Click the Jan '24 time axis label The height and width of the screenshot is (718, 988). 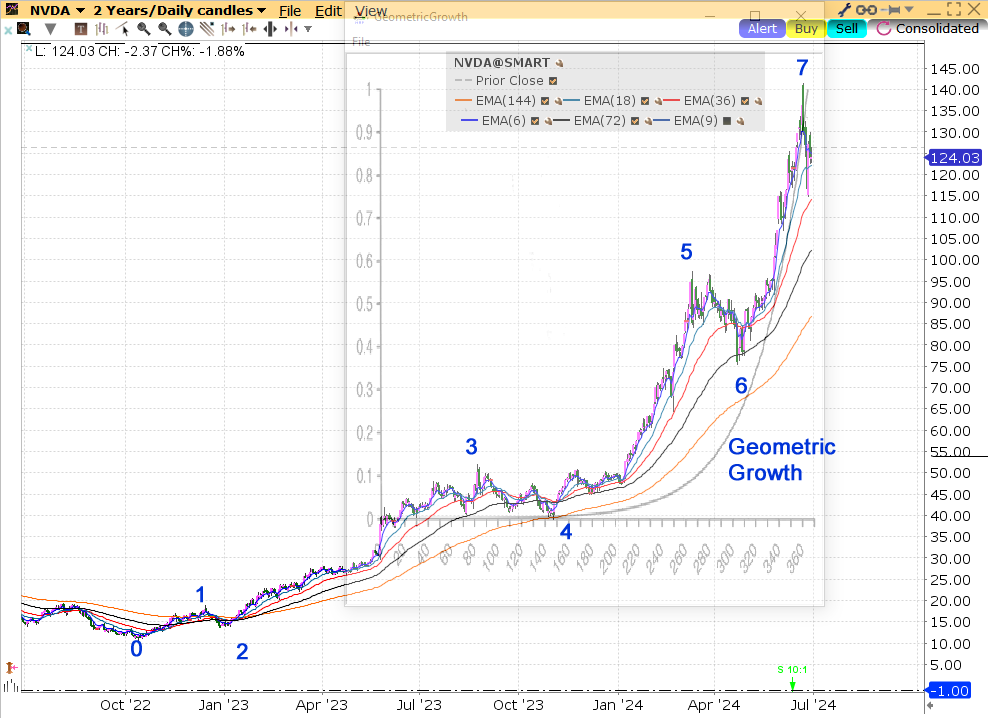pyautogui.click(x=618, y=705)
